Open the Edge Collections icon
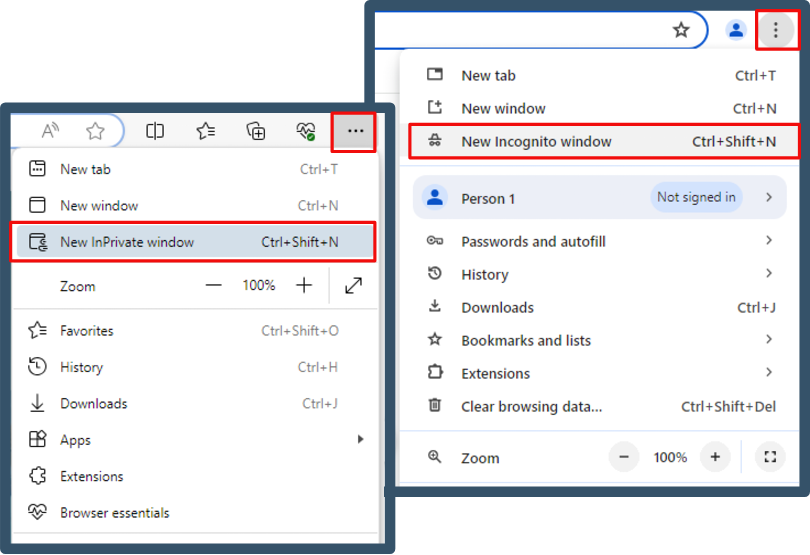The height and width of the screenshot is (555, 810). coord(256,131)
